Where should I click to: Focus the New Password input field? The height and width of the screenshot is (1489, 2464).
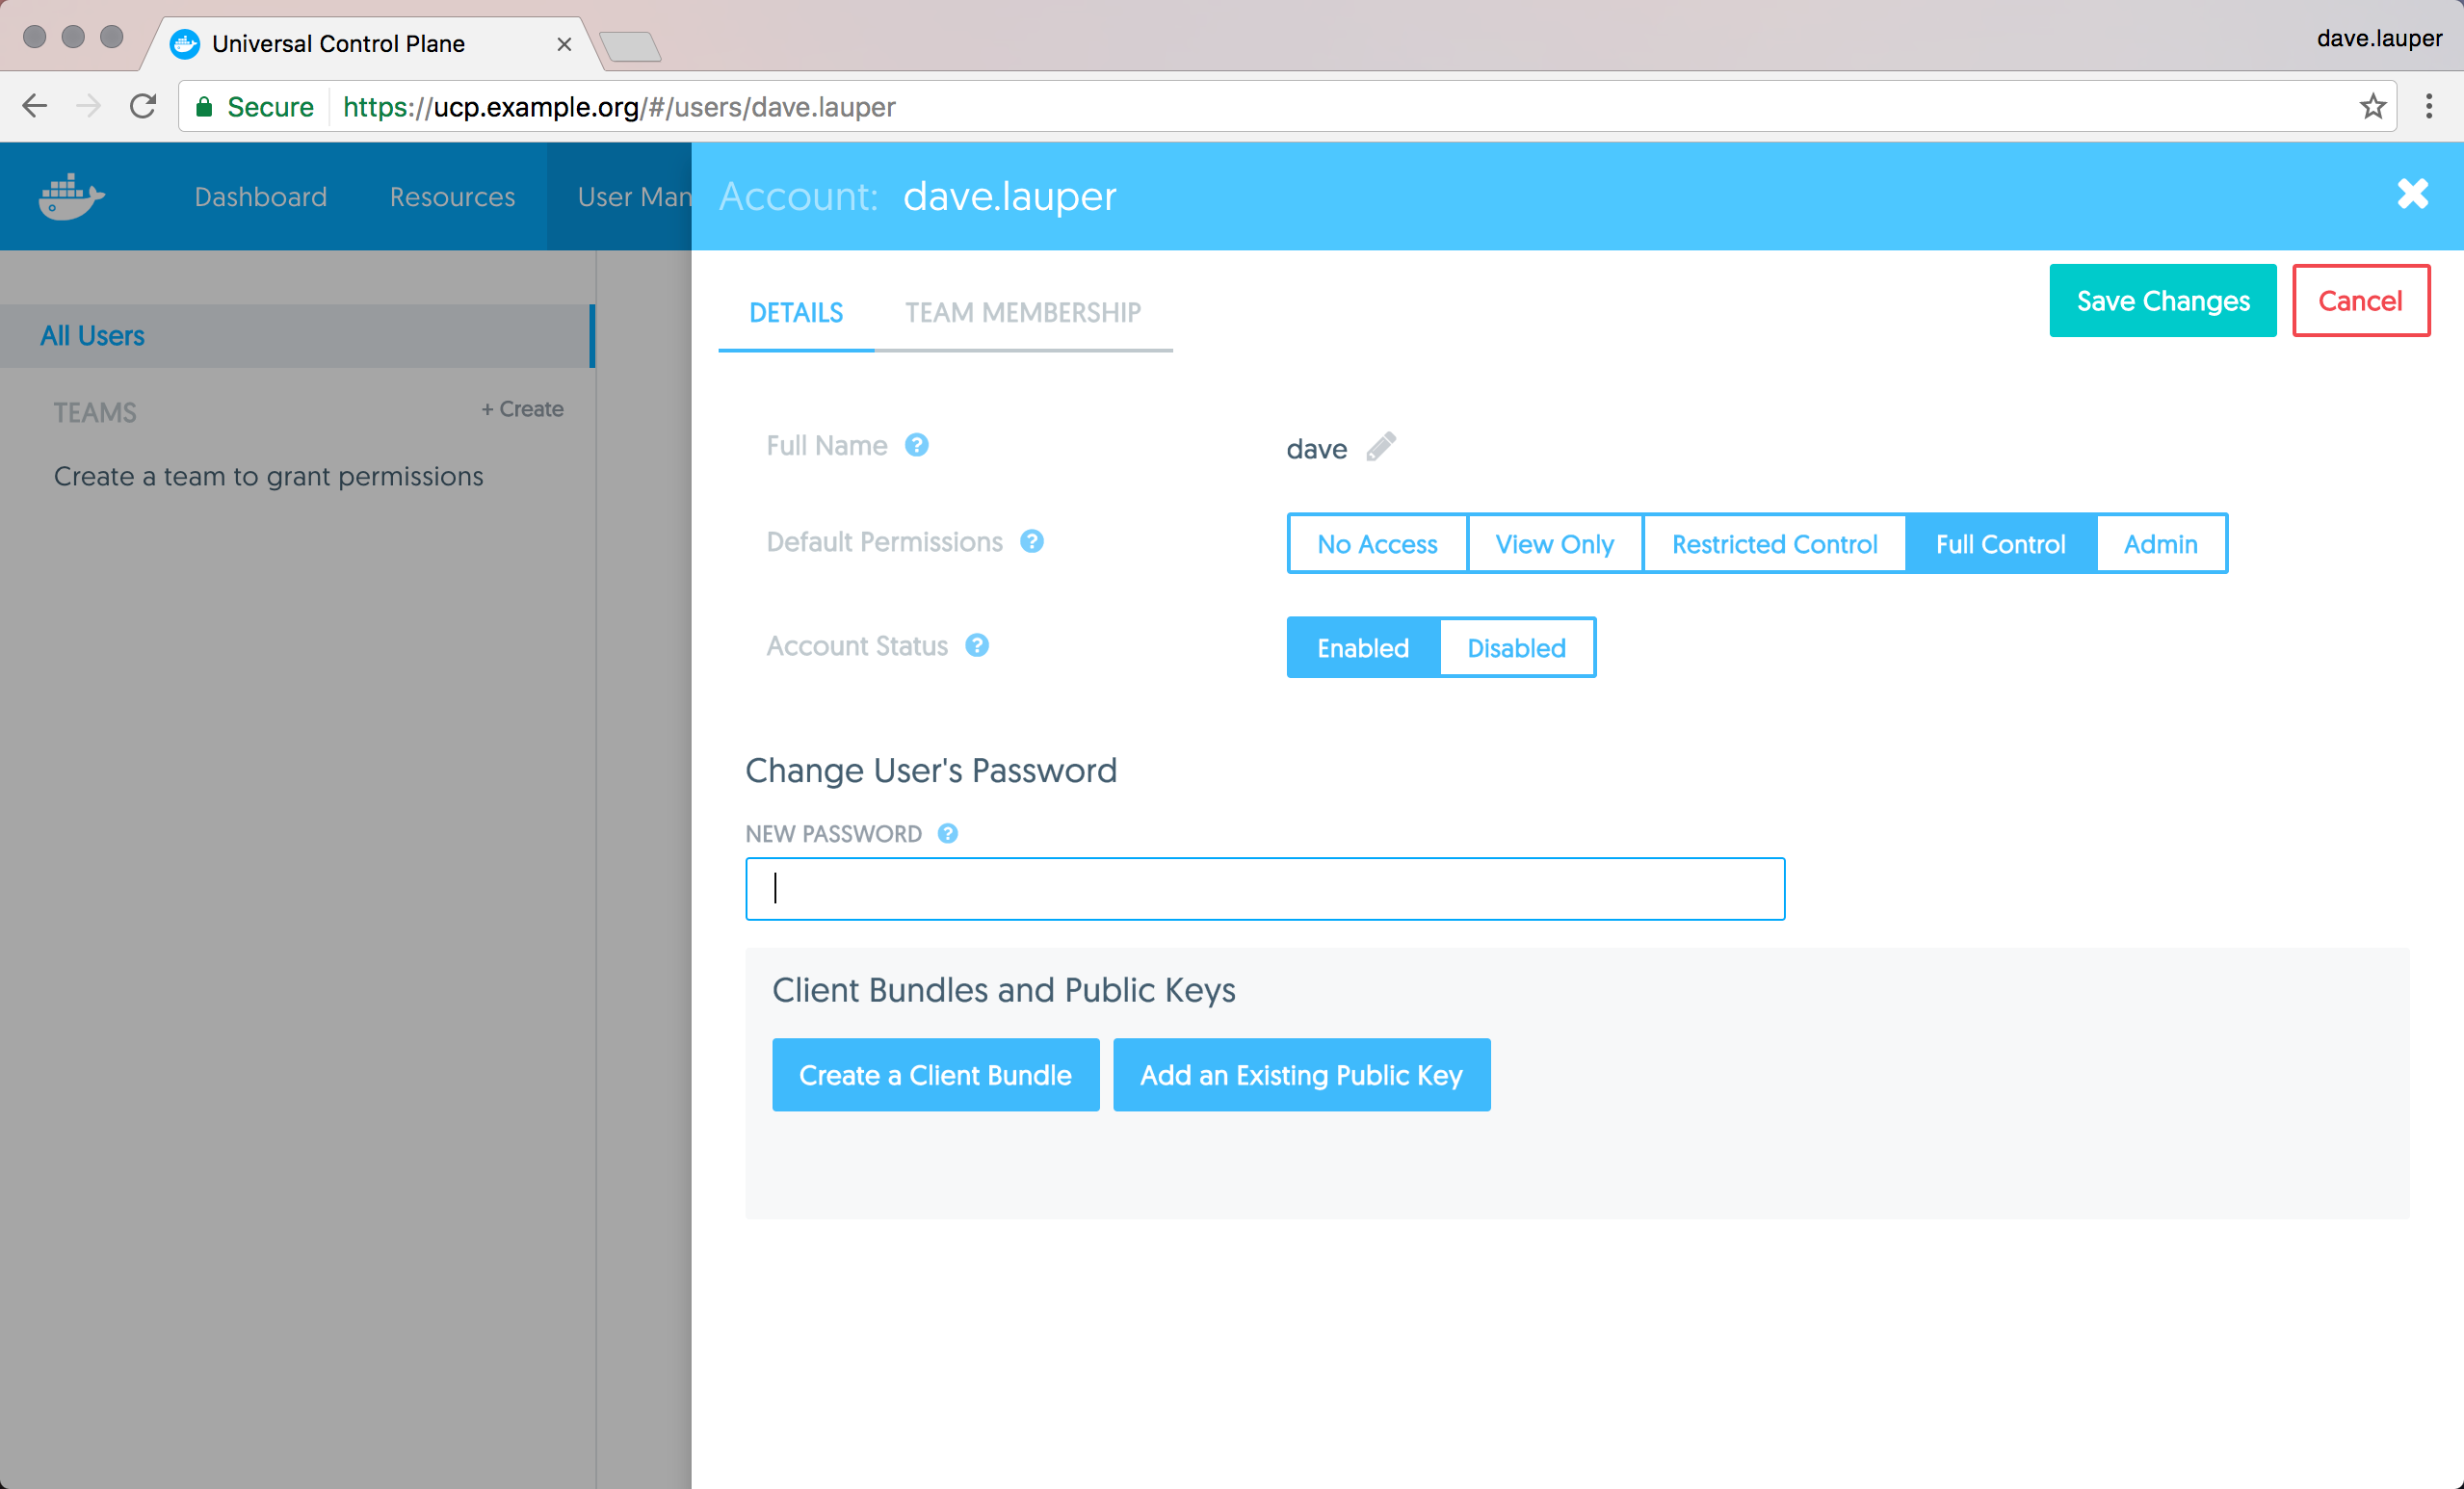(x=1264, y=888)
